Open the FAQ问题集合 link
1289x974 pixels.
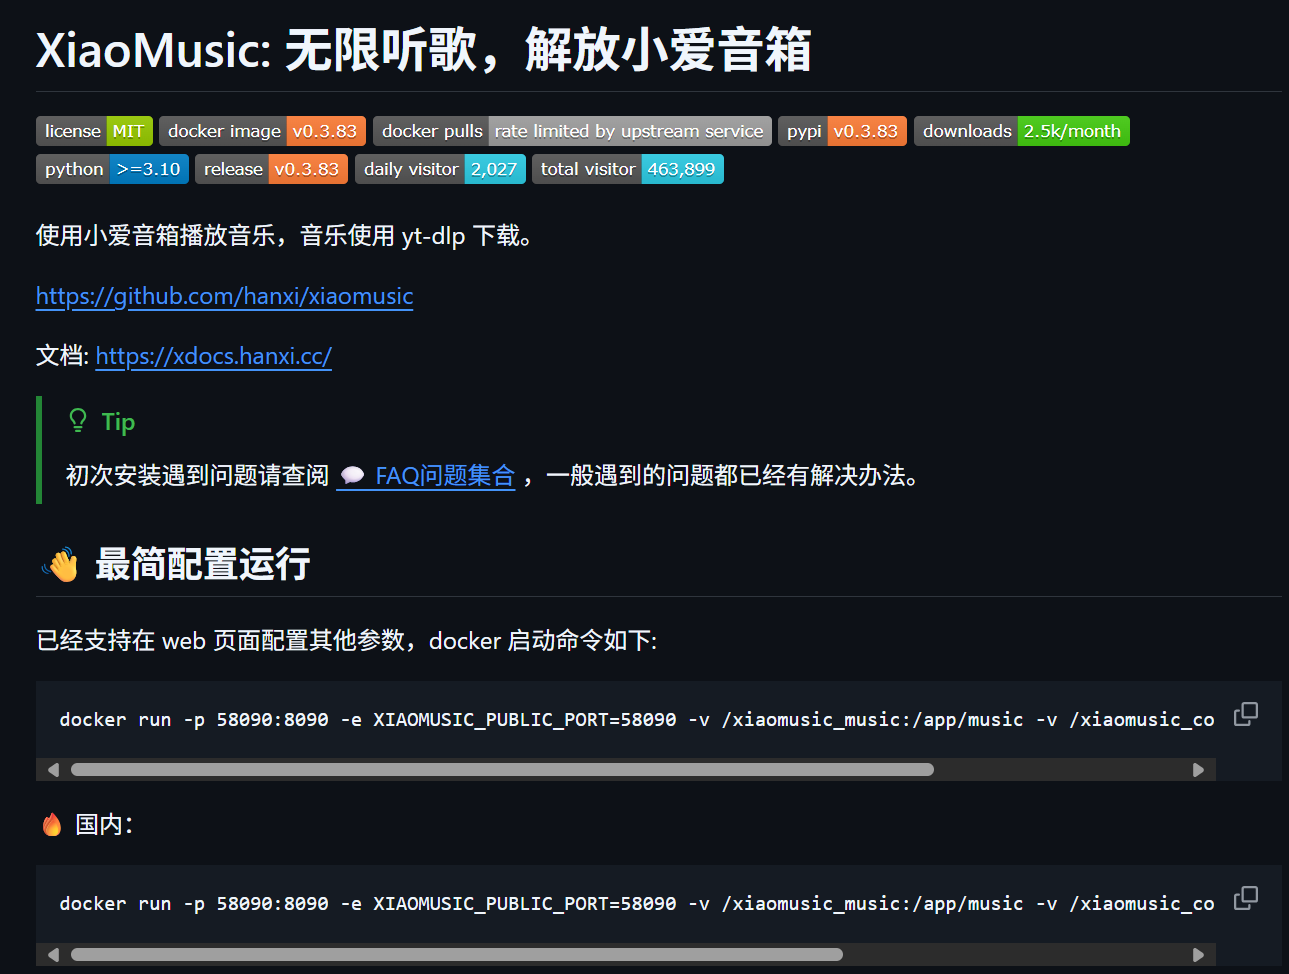coord(443,475)
